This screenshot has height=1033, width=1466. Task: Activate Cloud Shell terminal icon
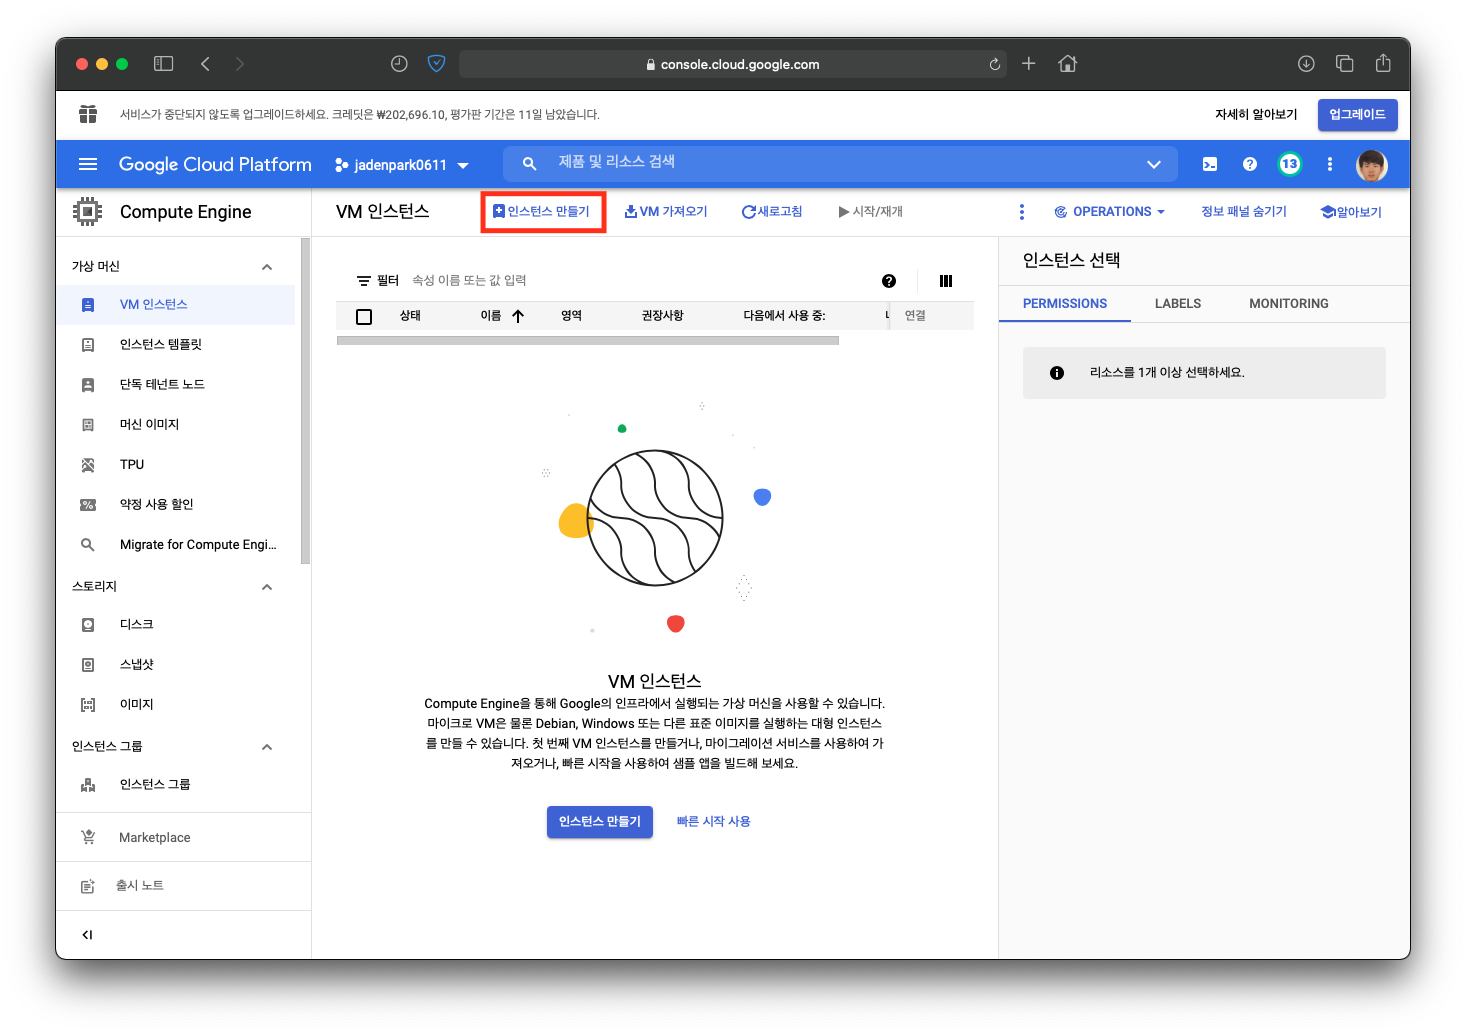[x=1210, y=164]
